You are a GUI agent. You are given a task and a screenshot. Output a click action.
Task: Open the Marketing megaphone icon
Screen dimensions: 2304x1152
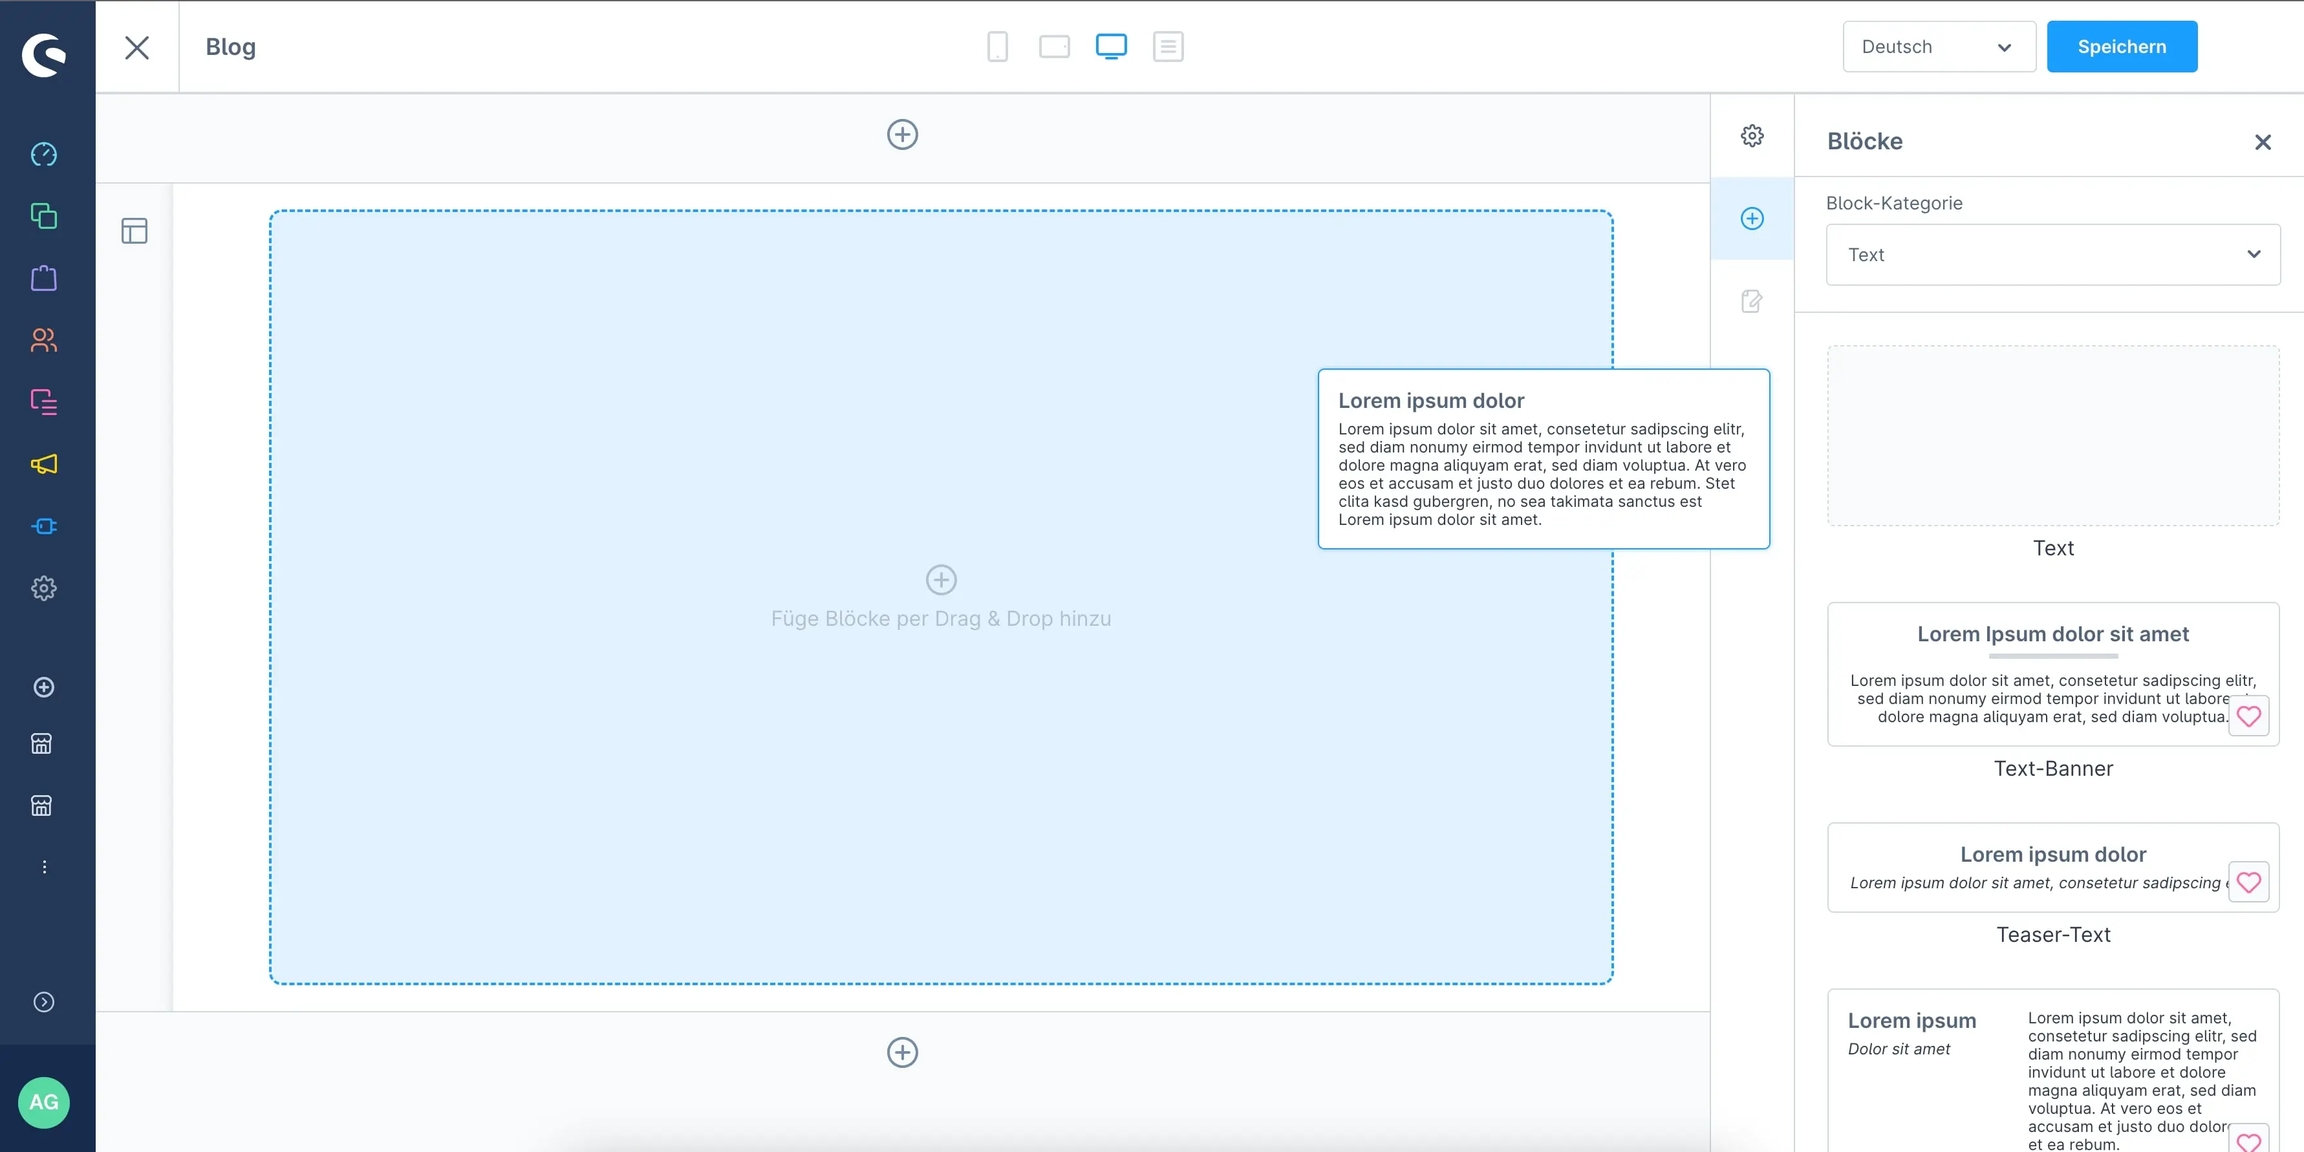point(44,464)
